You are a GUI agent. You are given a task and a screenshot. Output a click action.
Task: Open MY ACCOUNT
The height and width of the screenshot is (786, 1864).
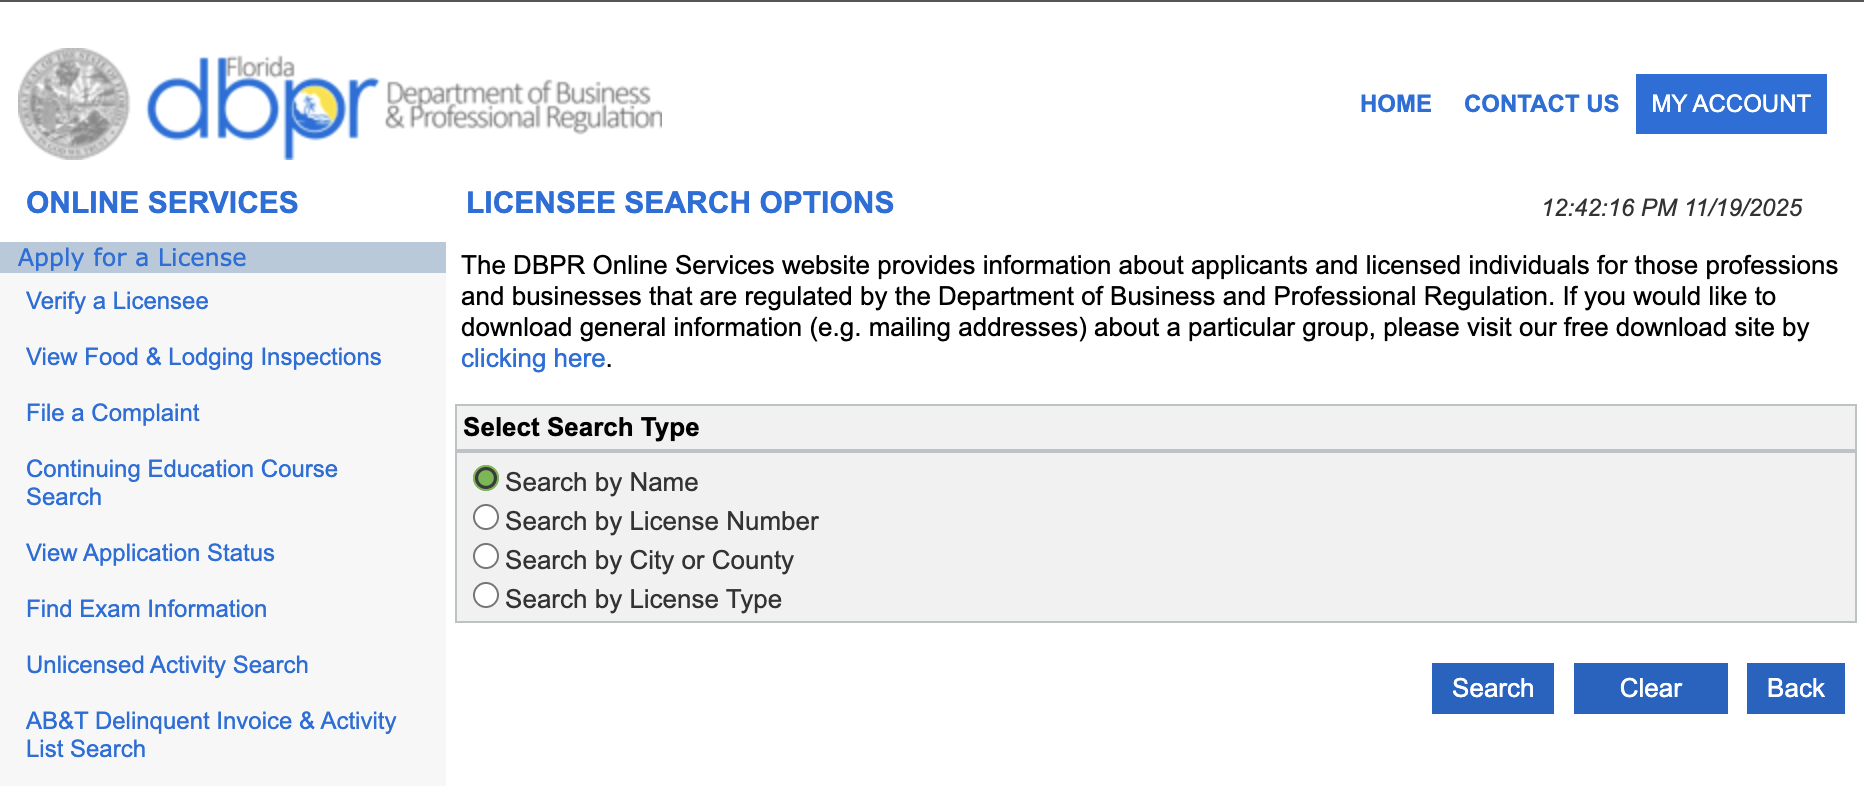[1730, 104]
